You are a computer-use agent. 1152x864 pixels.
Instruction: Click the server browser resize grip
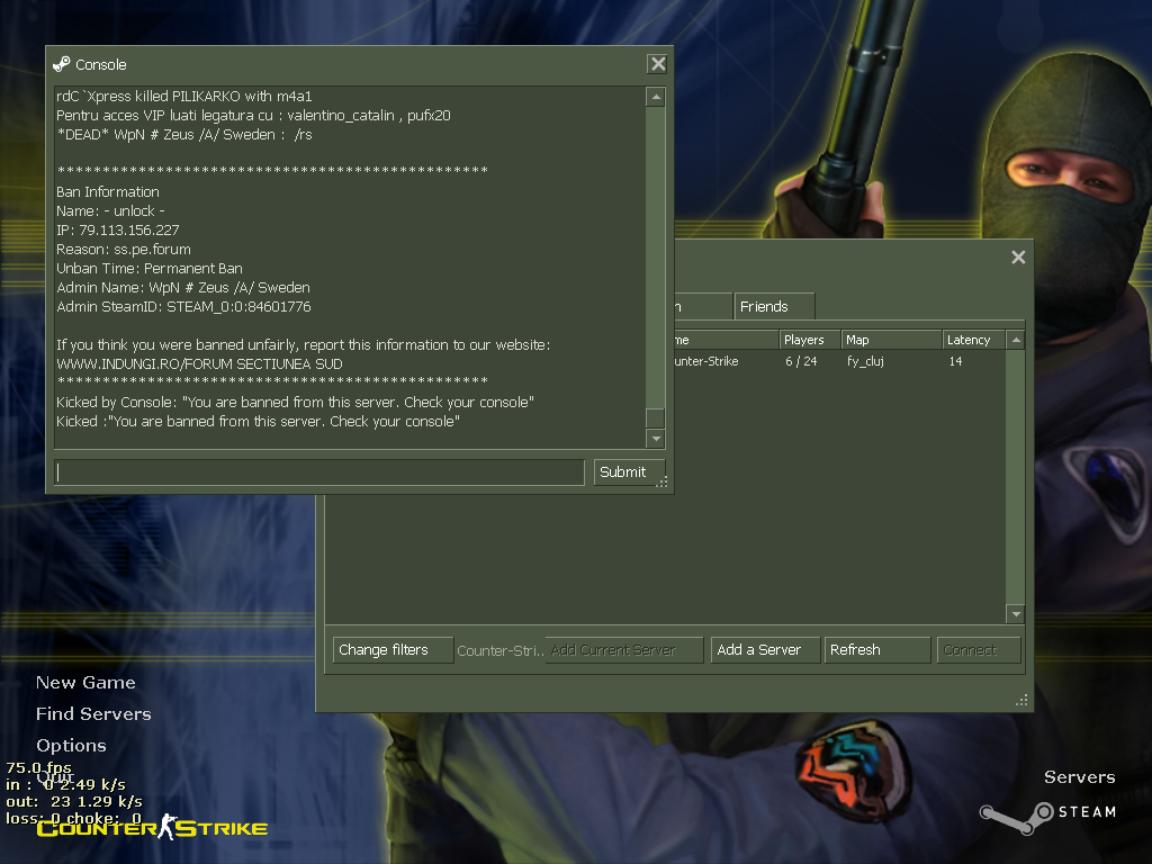pos(1021,700)
